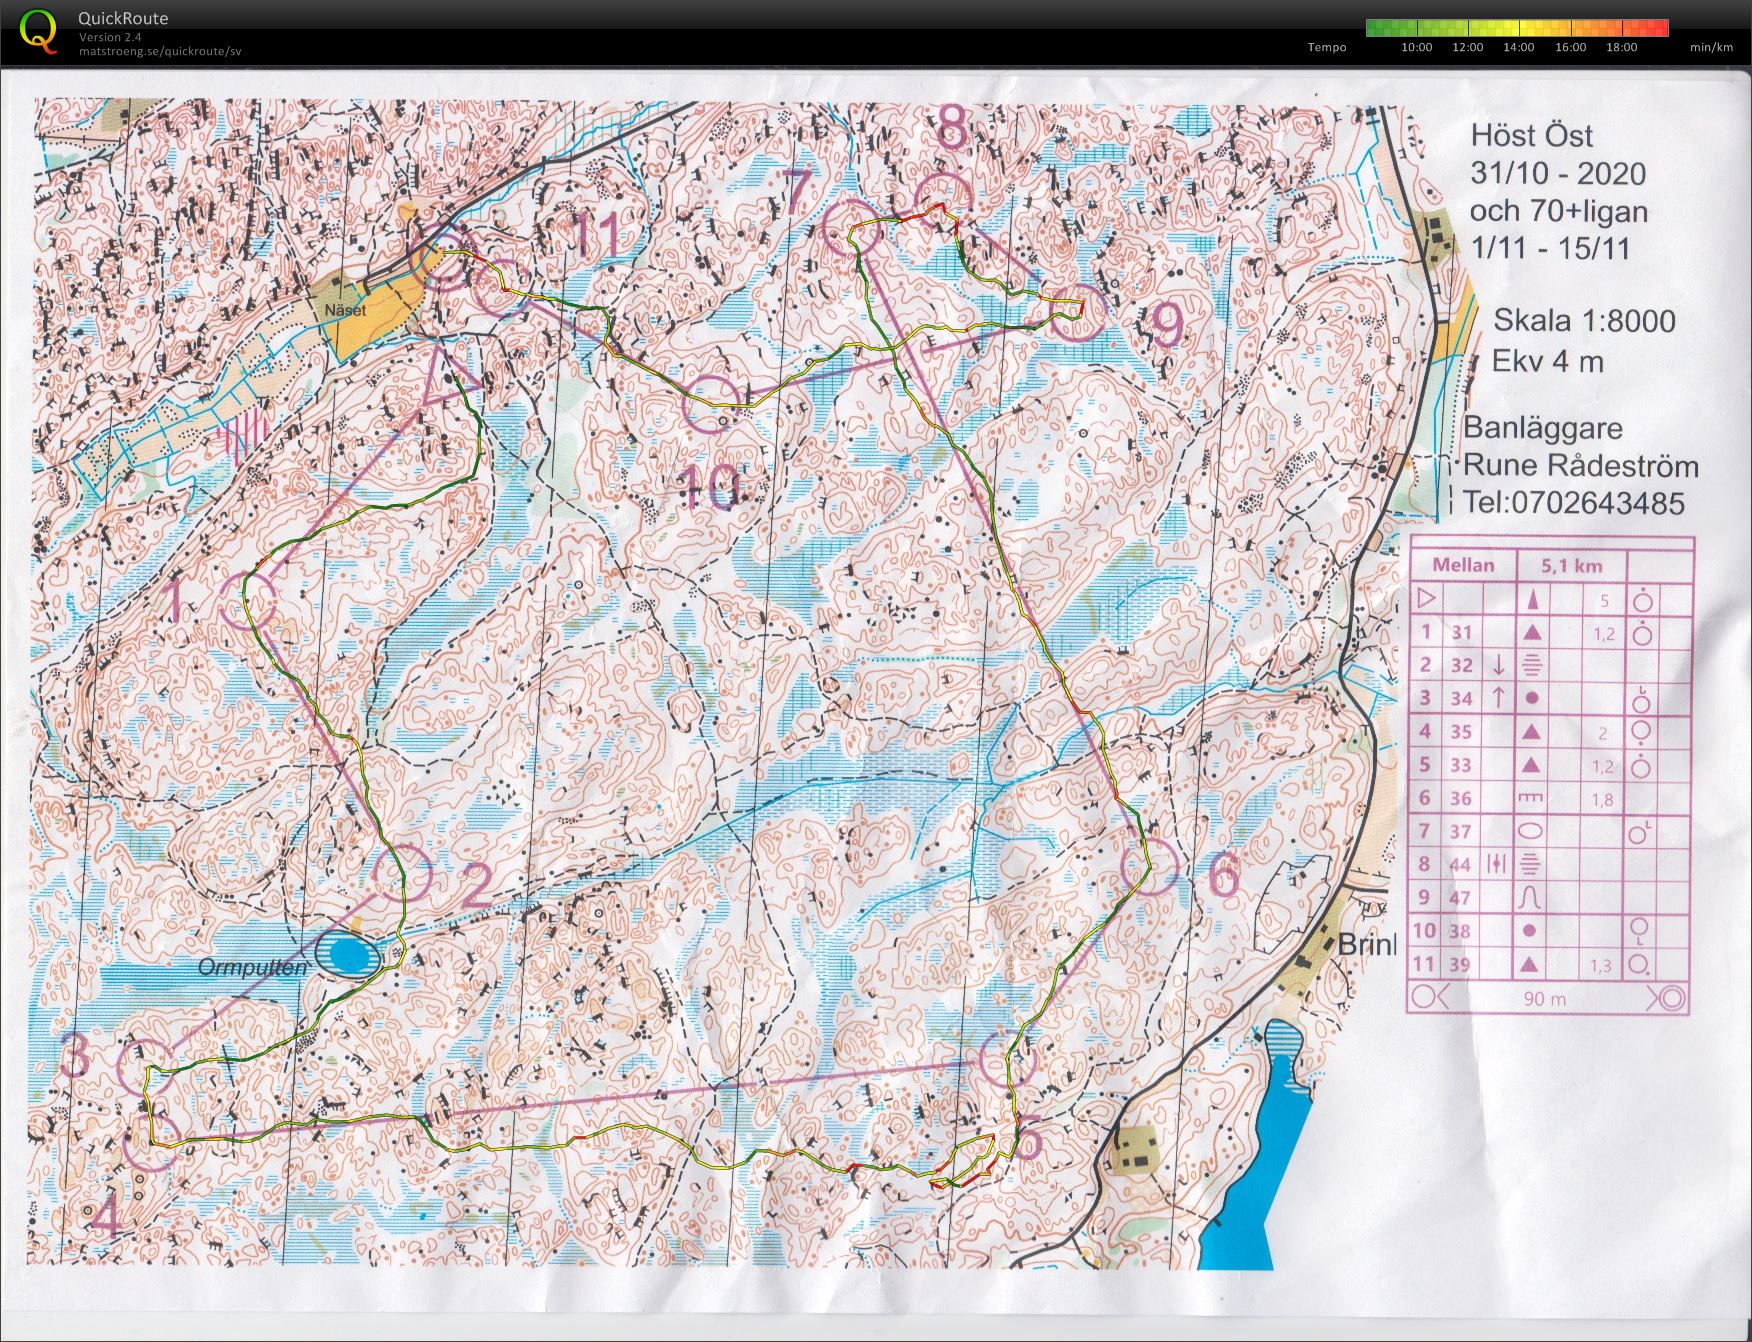Click the Näset place label
This screenshot has width=1752, height=1342.
(x=345, y=311)
